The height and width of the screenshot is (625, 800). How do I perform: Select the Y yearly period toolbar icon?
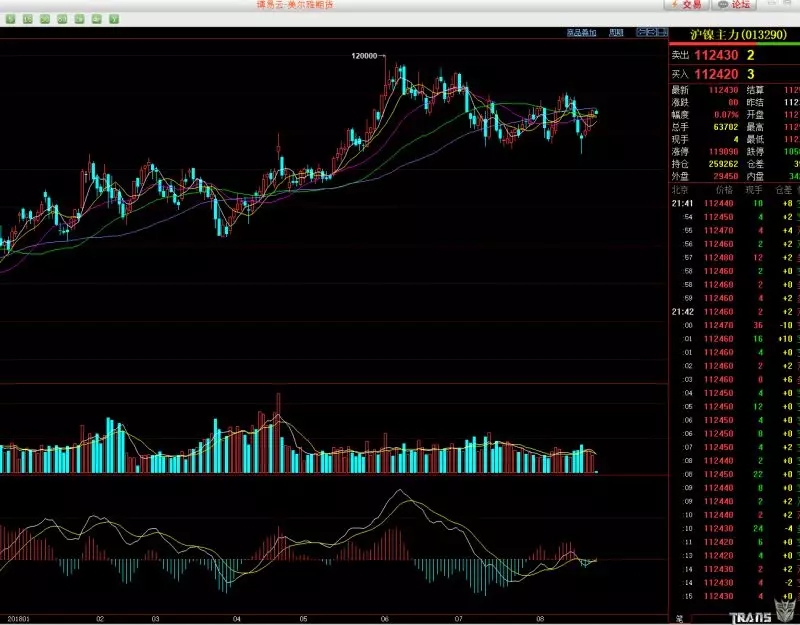coord(114,19)
